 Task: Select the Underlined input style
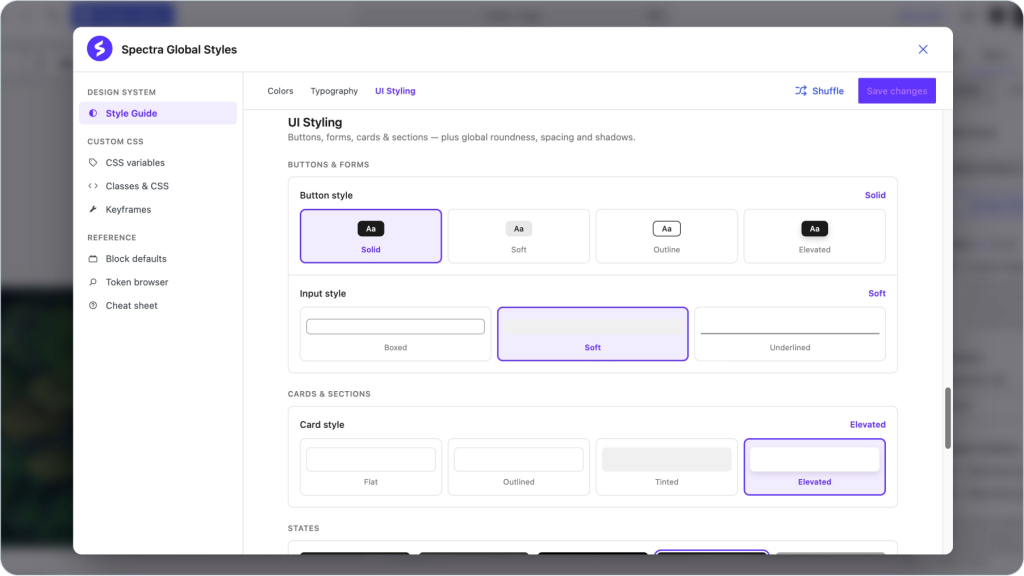pyautogui.click(x=790, y=334)
